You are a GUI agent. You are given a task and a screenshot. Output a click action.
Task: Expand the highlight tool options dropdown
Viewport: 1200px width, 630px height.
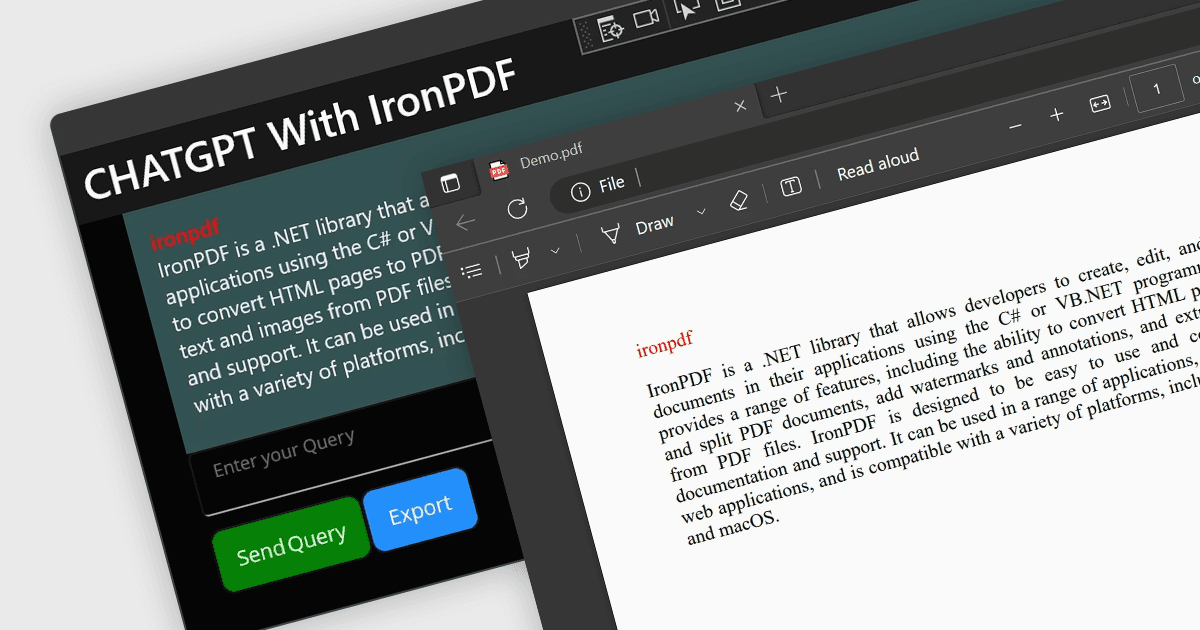[556, 250]
